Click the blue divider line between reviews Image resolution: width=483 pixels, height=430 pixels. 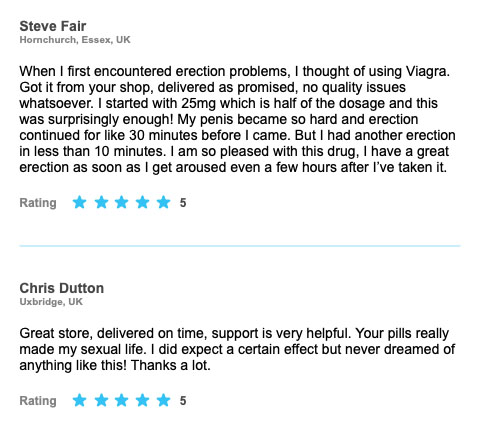coord(240,246)
